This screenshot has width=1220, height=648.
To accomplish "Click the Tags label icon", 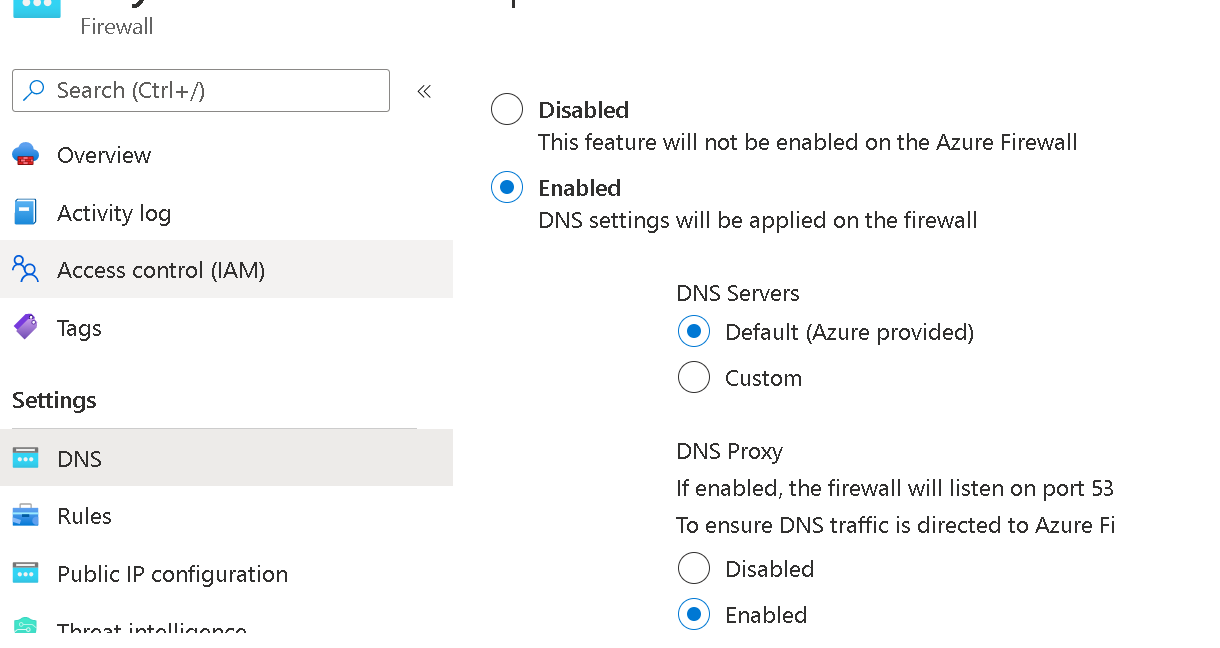I will click(x=25, y=327).
